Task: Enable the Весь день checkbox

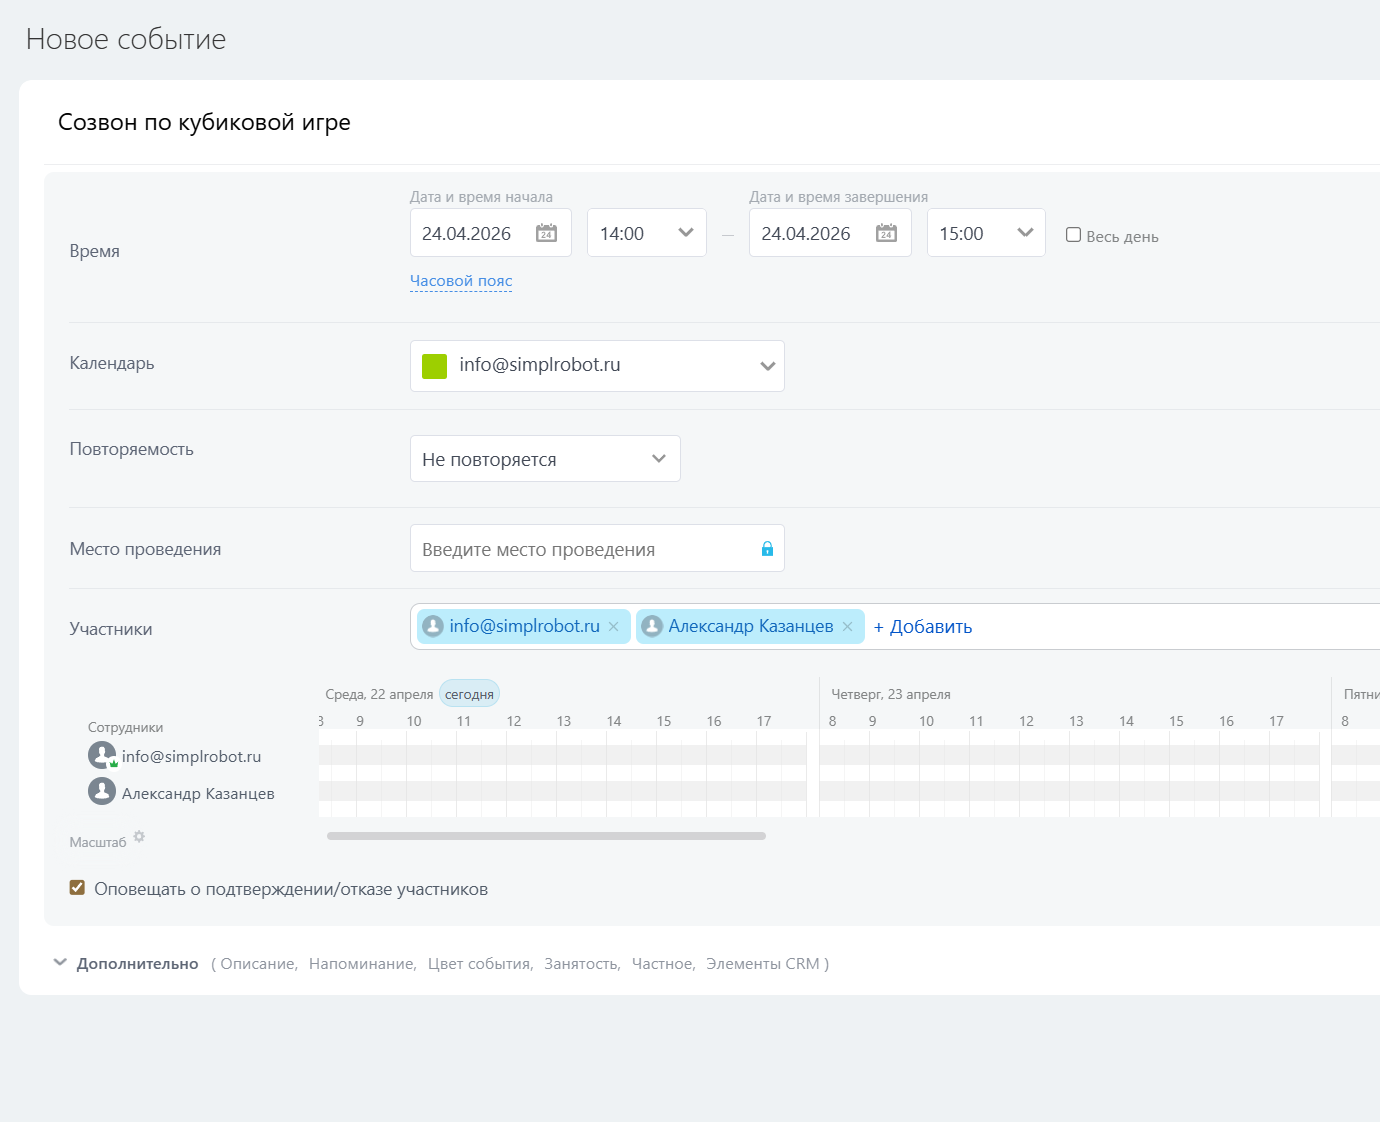Action: [x=1073, y=235]
